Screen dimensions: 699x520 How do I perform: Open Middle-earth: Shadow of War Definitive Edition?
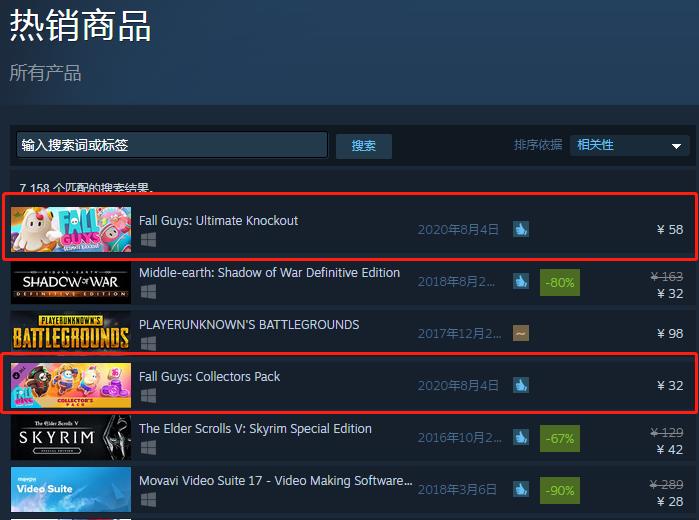click(x=269, y=272)
